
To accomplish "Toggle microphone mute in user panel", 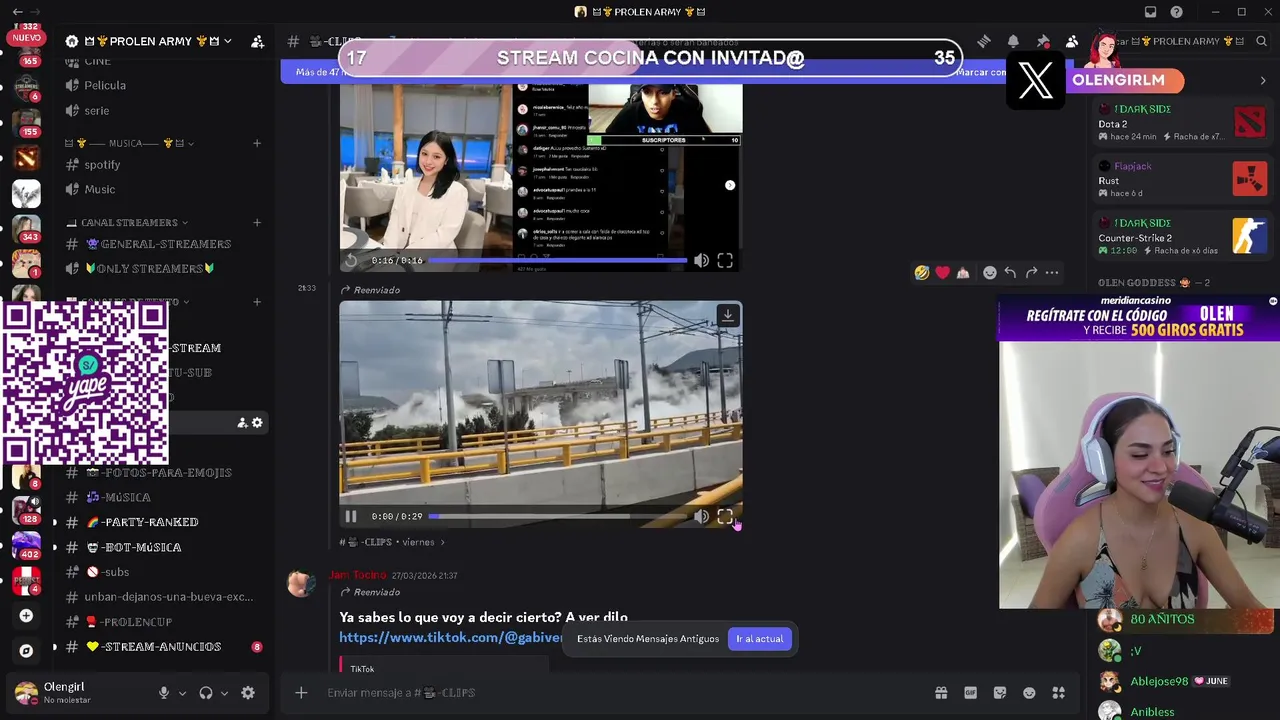I will click(x=164, y=693).
